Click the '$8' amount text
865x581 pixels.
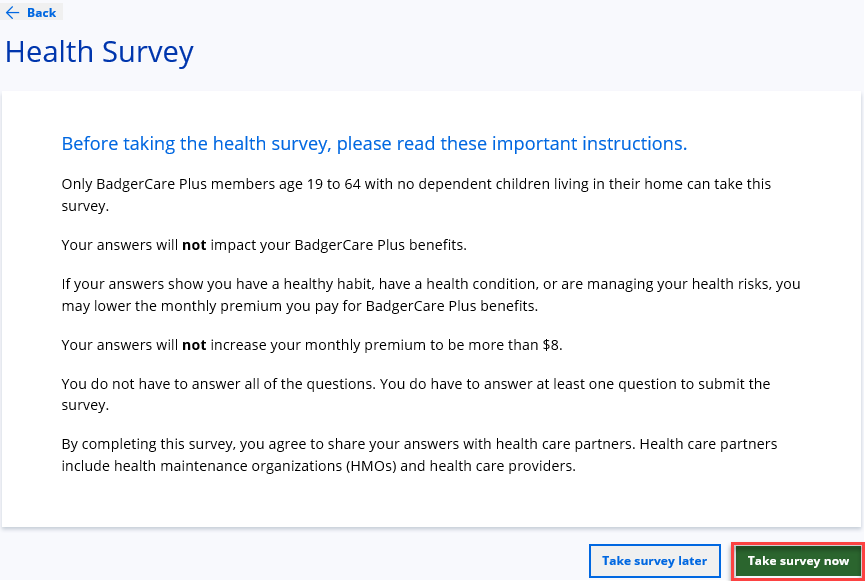(554, 345)
